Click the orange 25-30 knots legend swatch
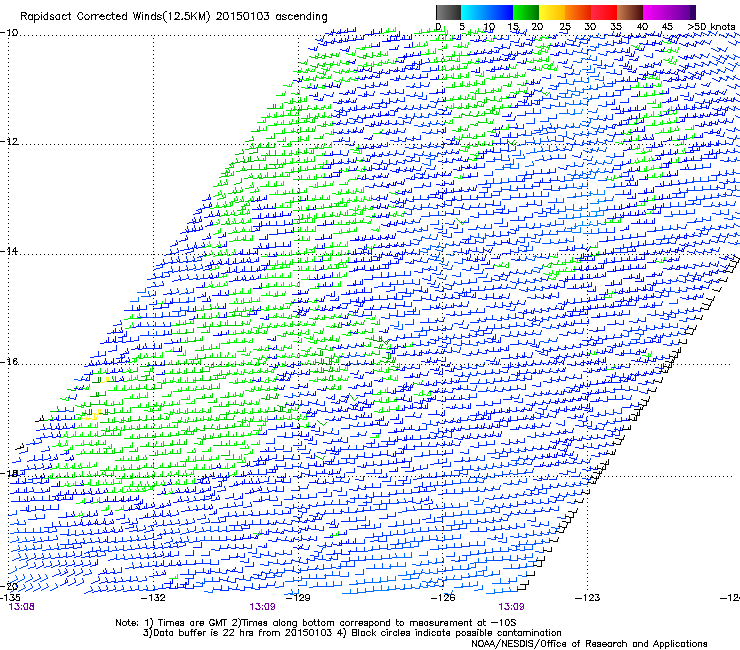This screenshot has width=740, height=650. coord(578,12)
